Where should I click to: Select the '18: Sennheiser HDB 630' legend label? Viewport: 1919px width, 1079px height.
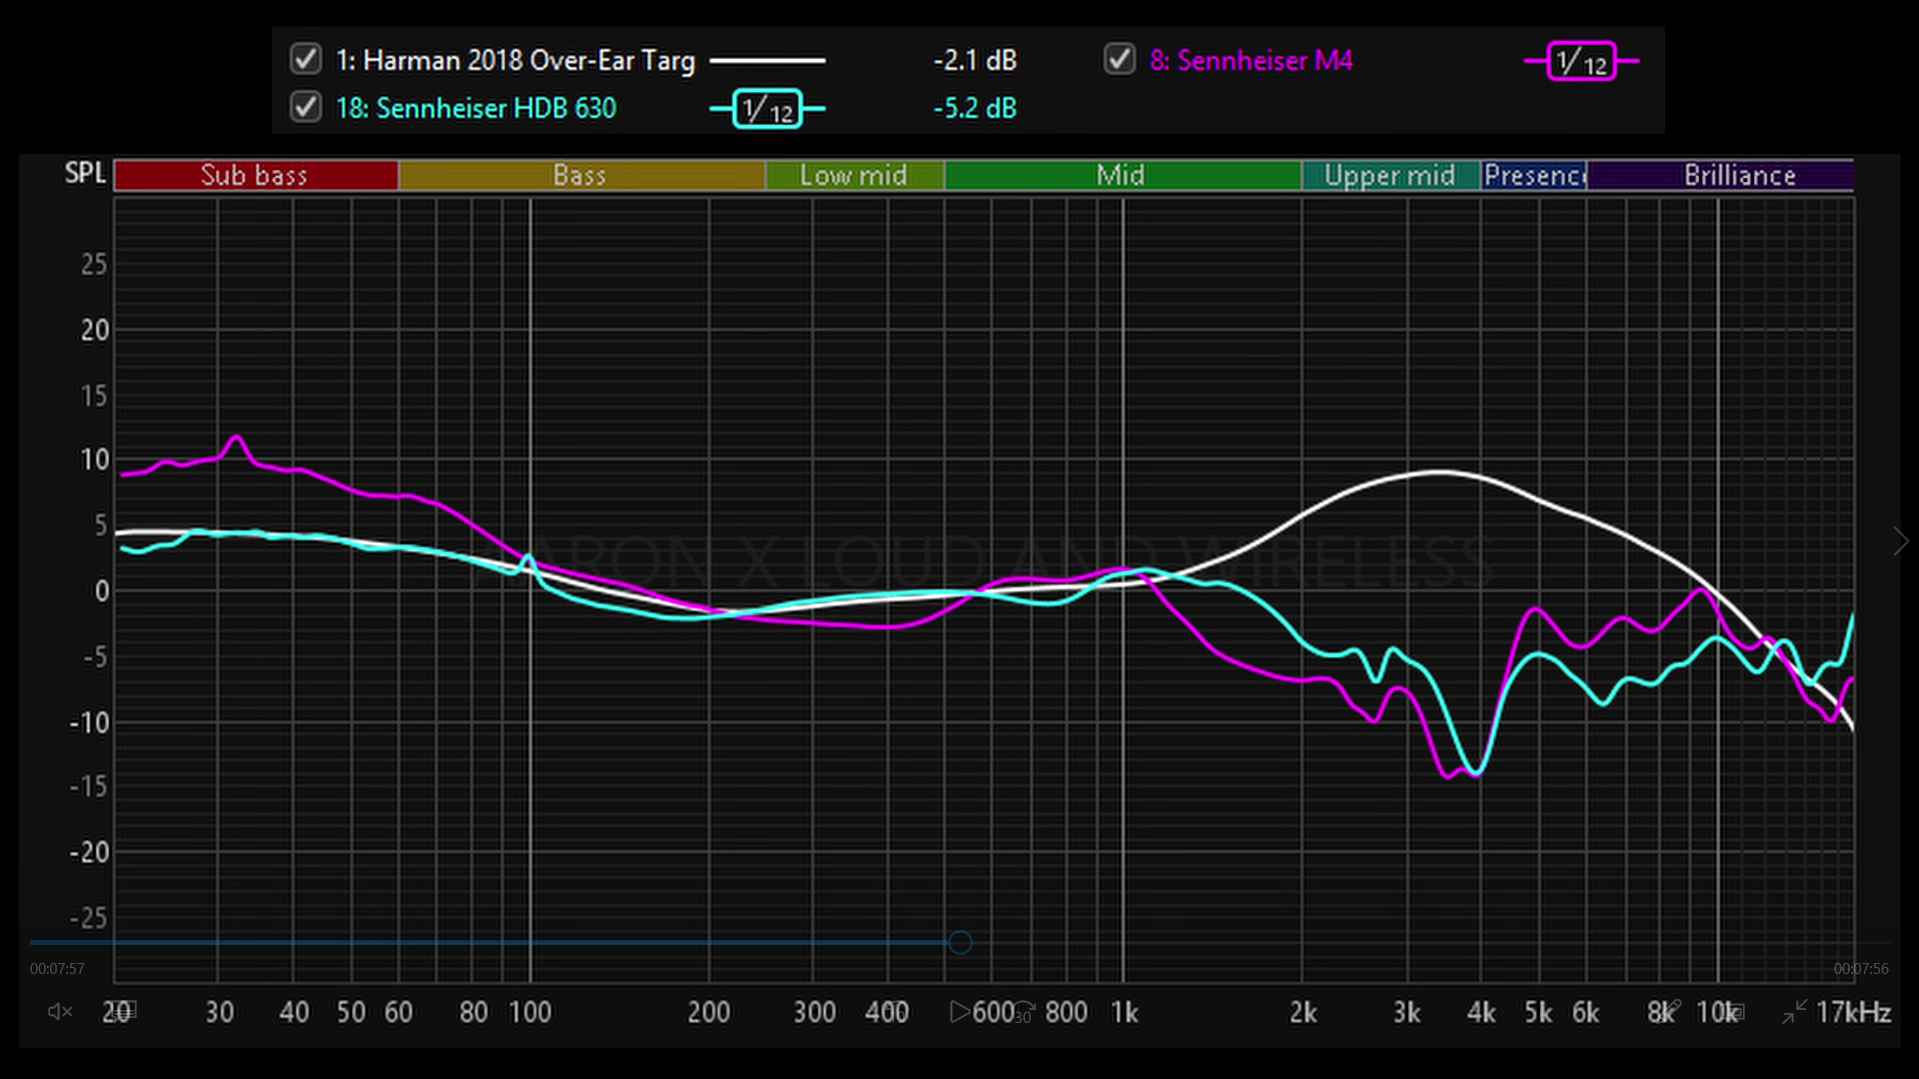(x=476, y=108)
